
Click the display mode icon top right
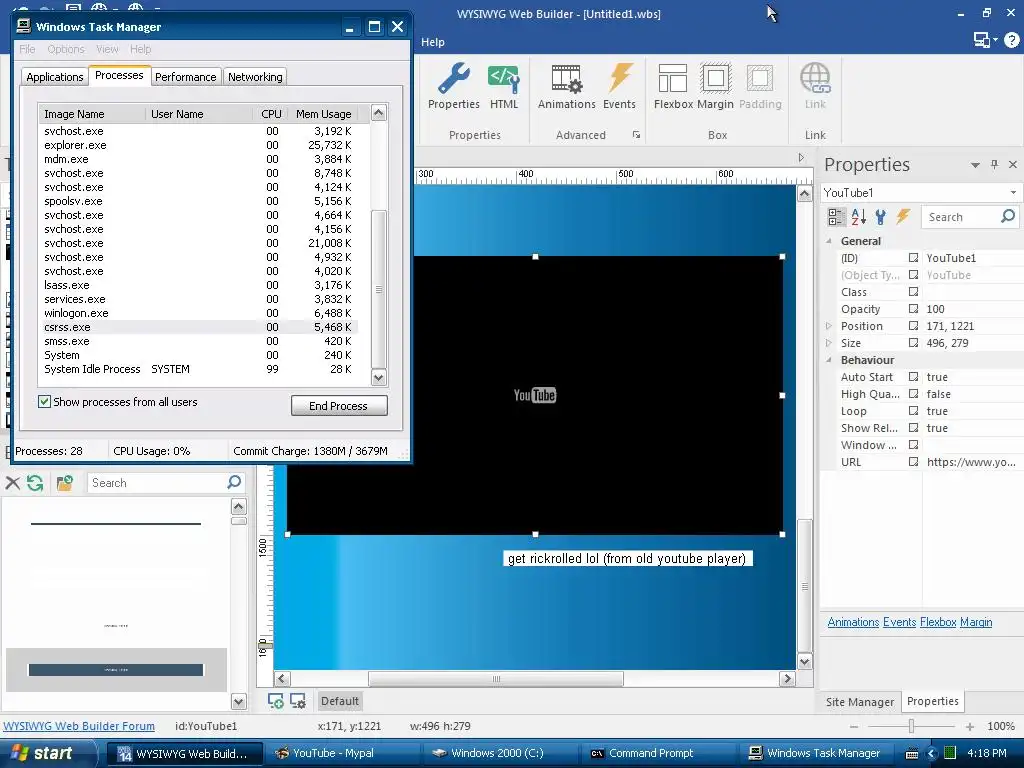click(x=981, y=40)
